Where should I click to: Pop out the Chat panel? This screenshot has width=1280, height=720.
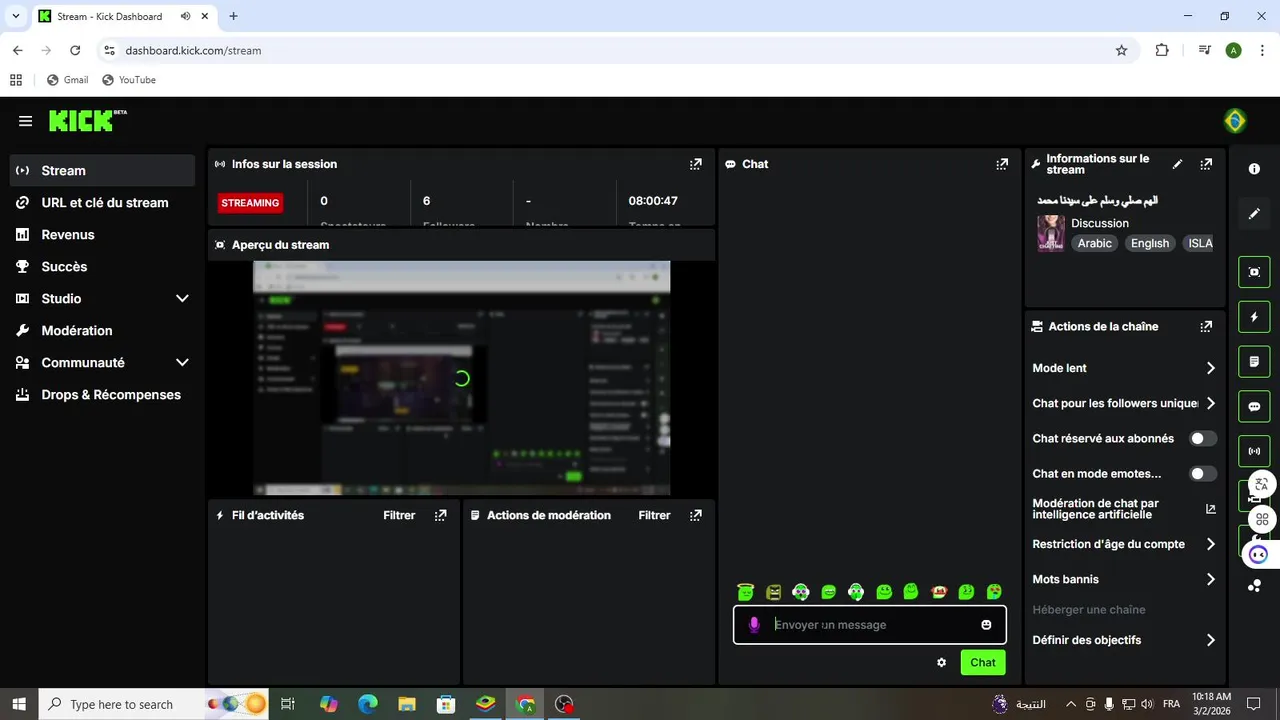tap(1002, 164)
